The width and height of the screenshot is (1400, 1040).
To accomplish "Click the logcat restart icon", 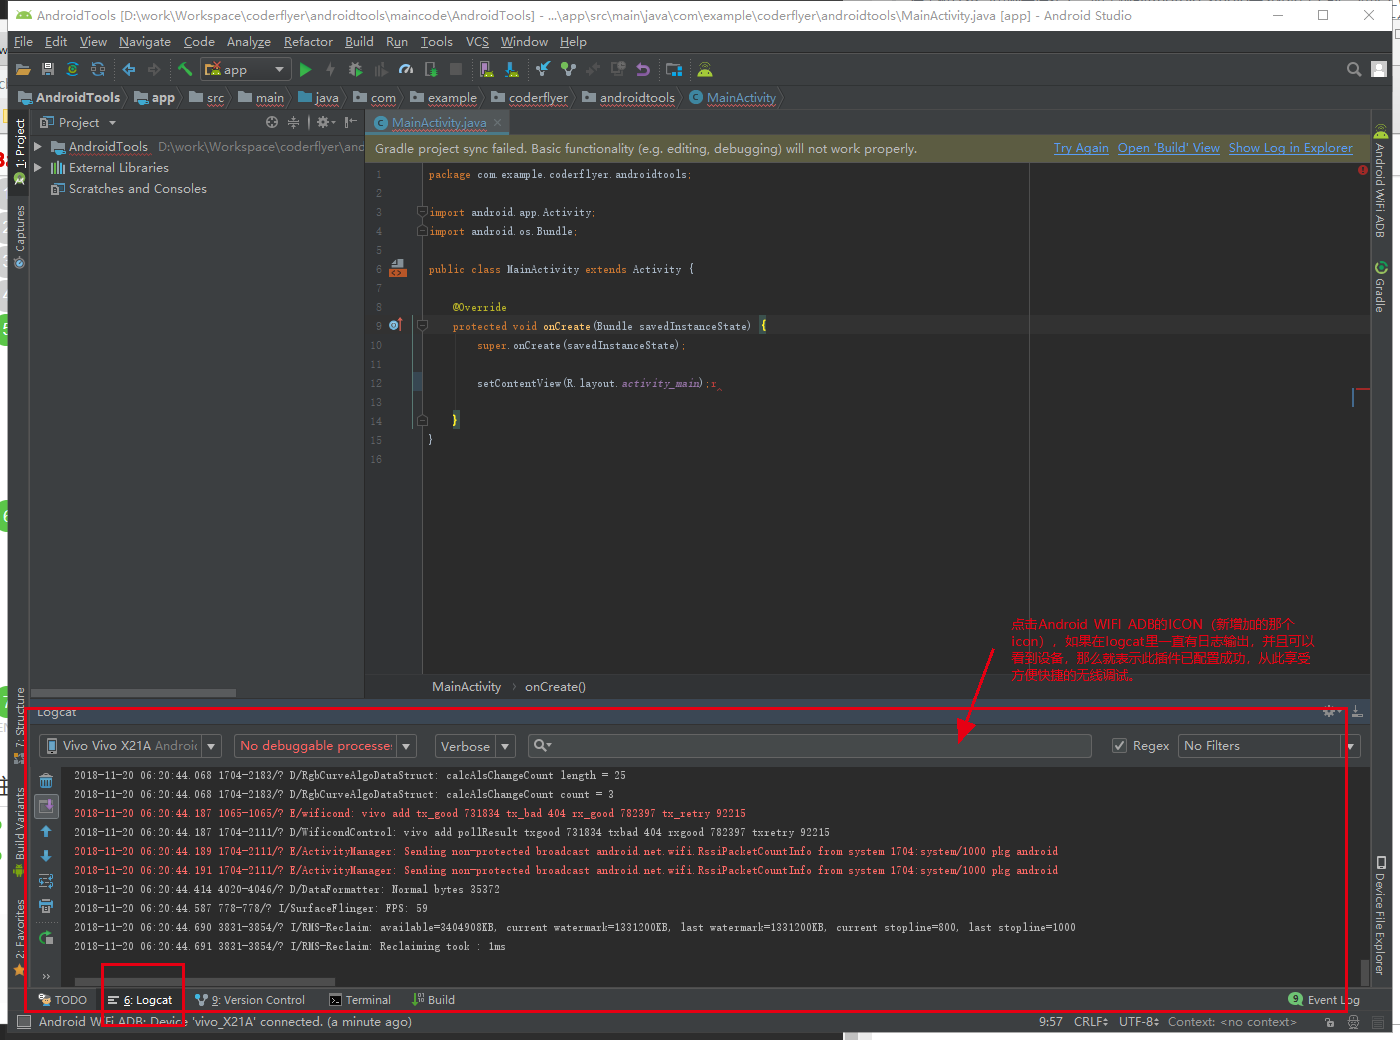I will coord(46,938).
